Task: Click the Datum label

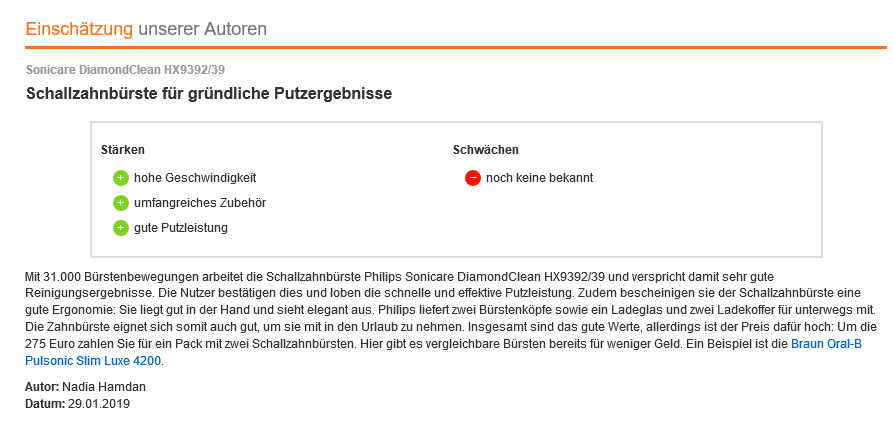Action: (44, 404)
